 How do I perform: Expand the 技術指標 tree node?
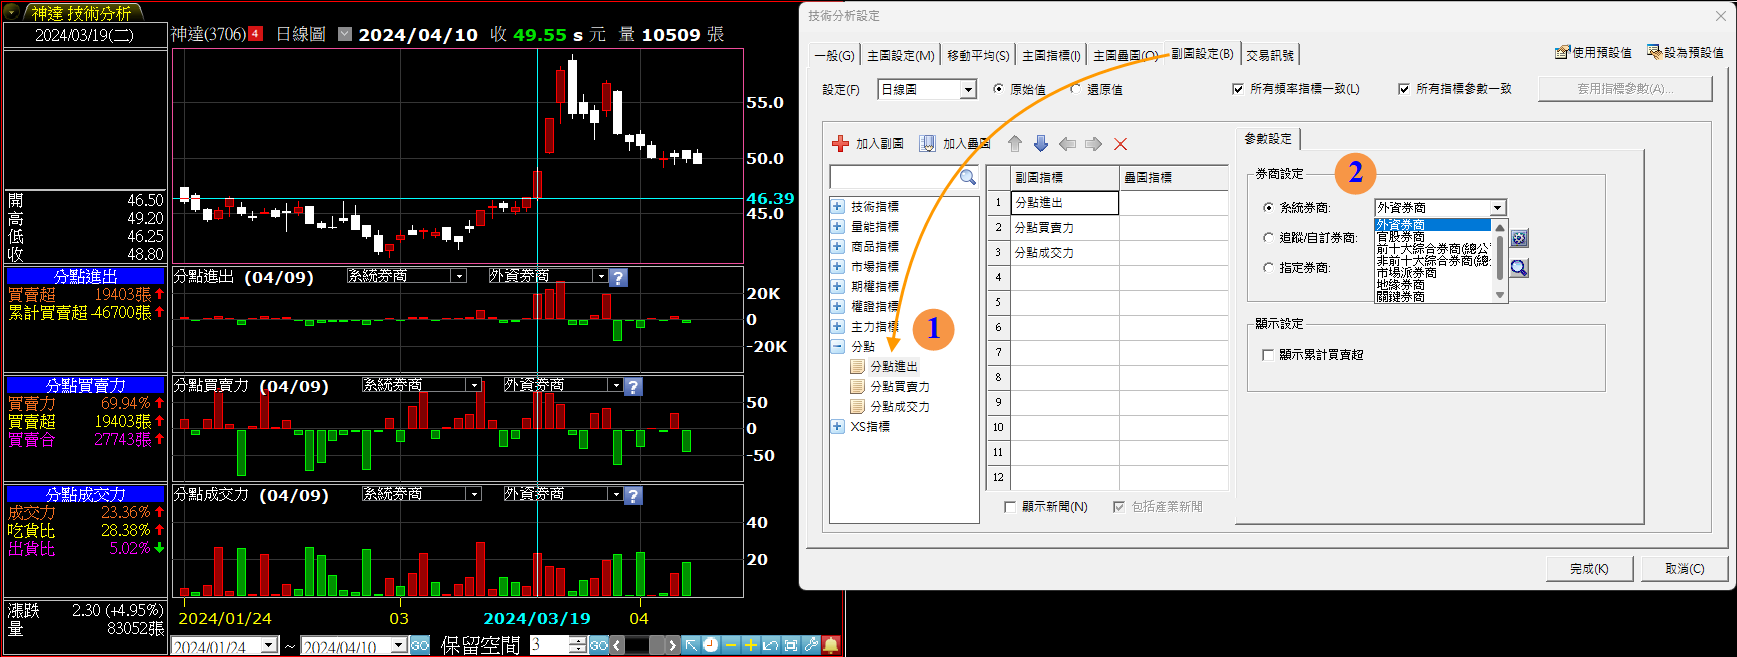click(837, 207)
